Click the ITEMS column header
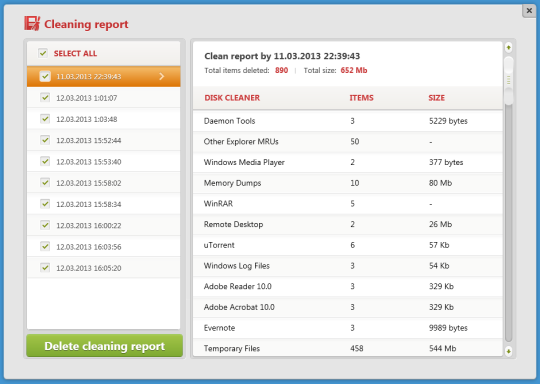 pos(361,98)
